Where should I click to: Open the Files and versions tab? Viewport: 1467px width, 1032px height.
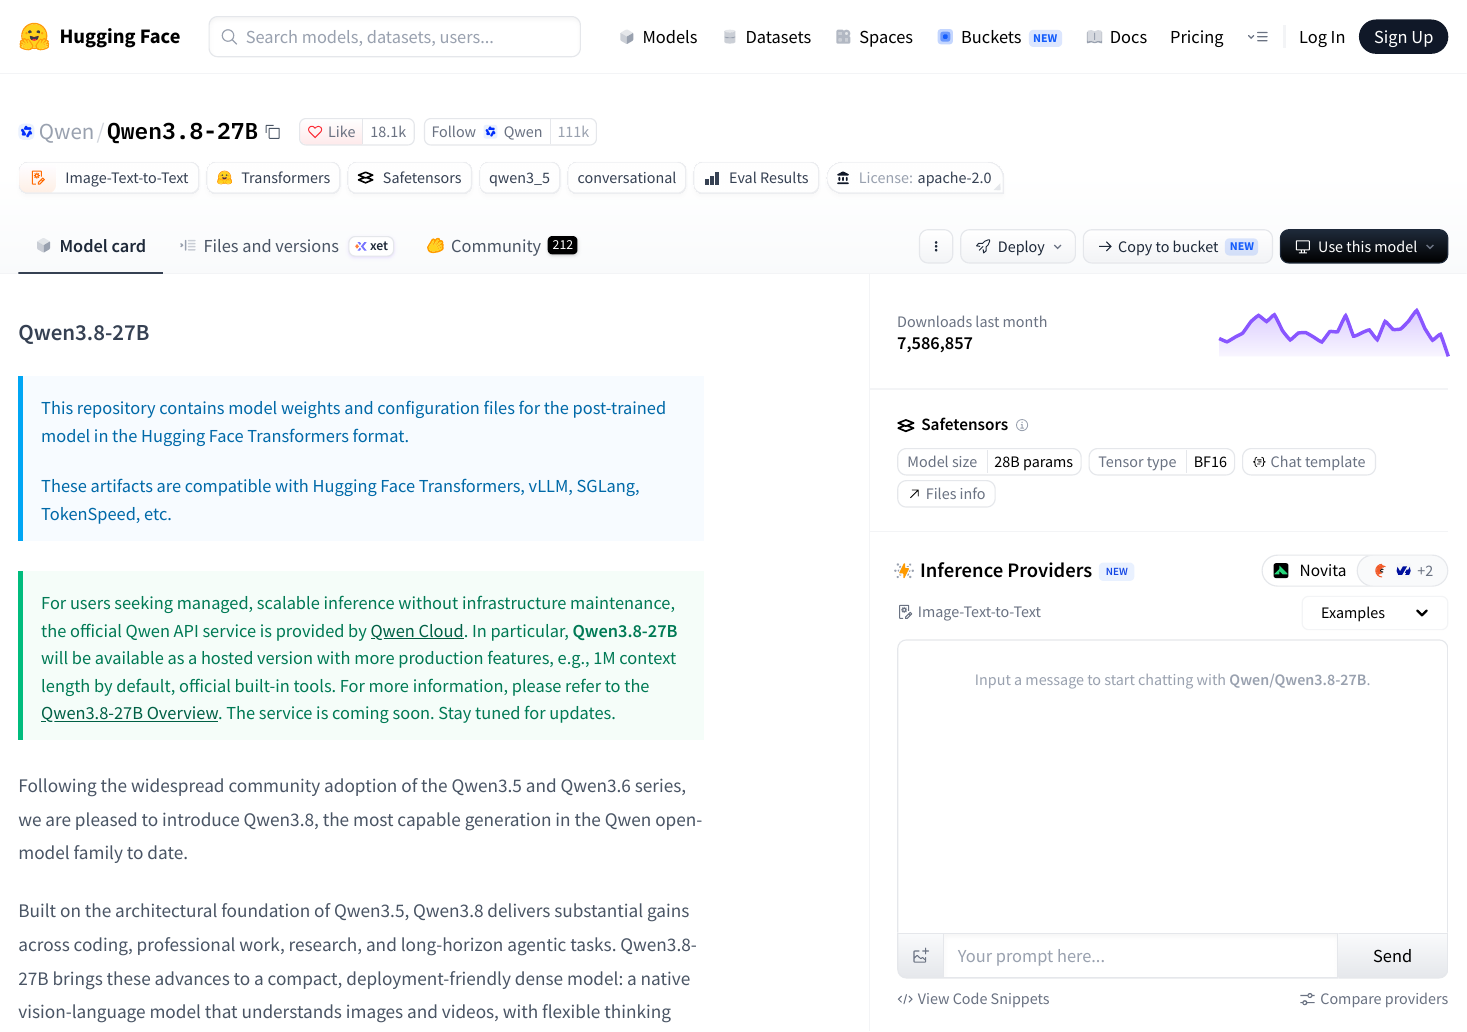coord(286,246)
